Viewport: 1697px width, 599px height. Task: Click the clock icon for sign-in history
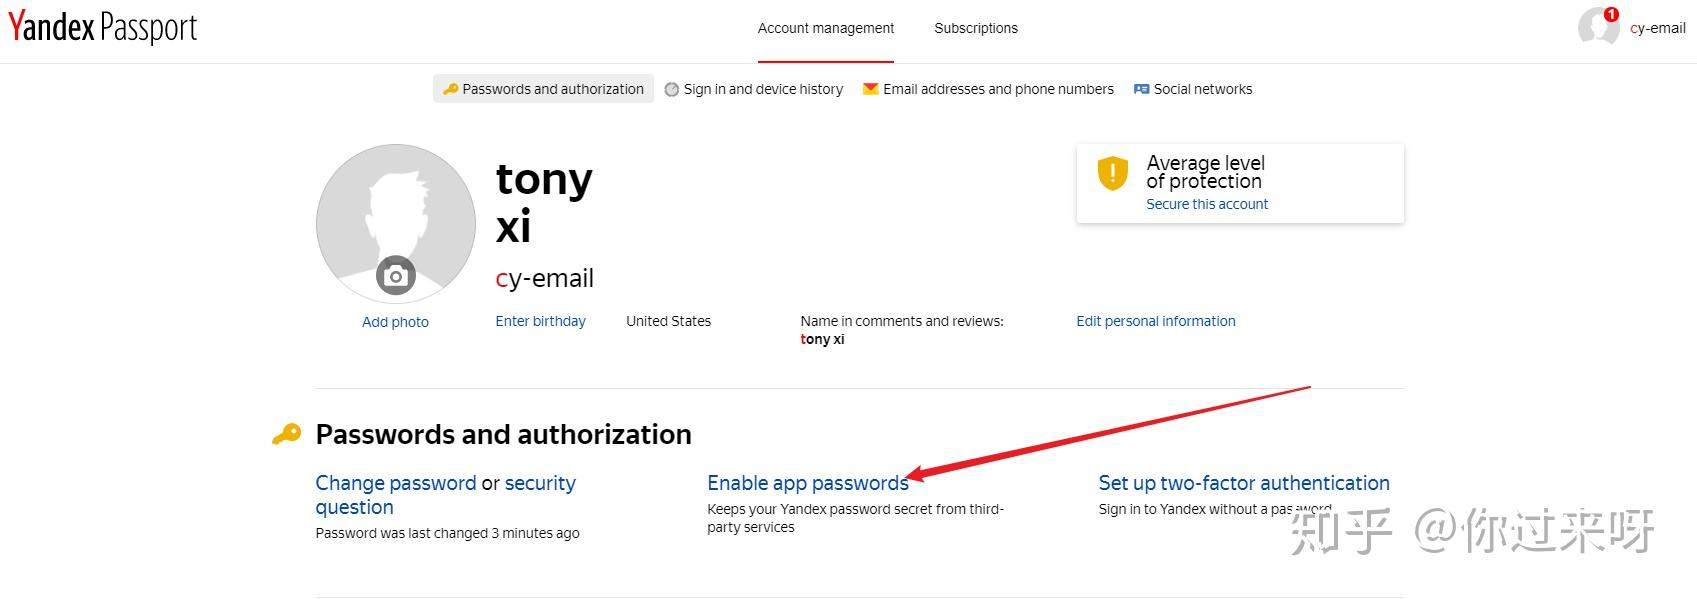(x=672, y=89)
